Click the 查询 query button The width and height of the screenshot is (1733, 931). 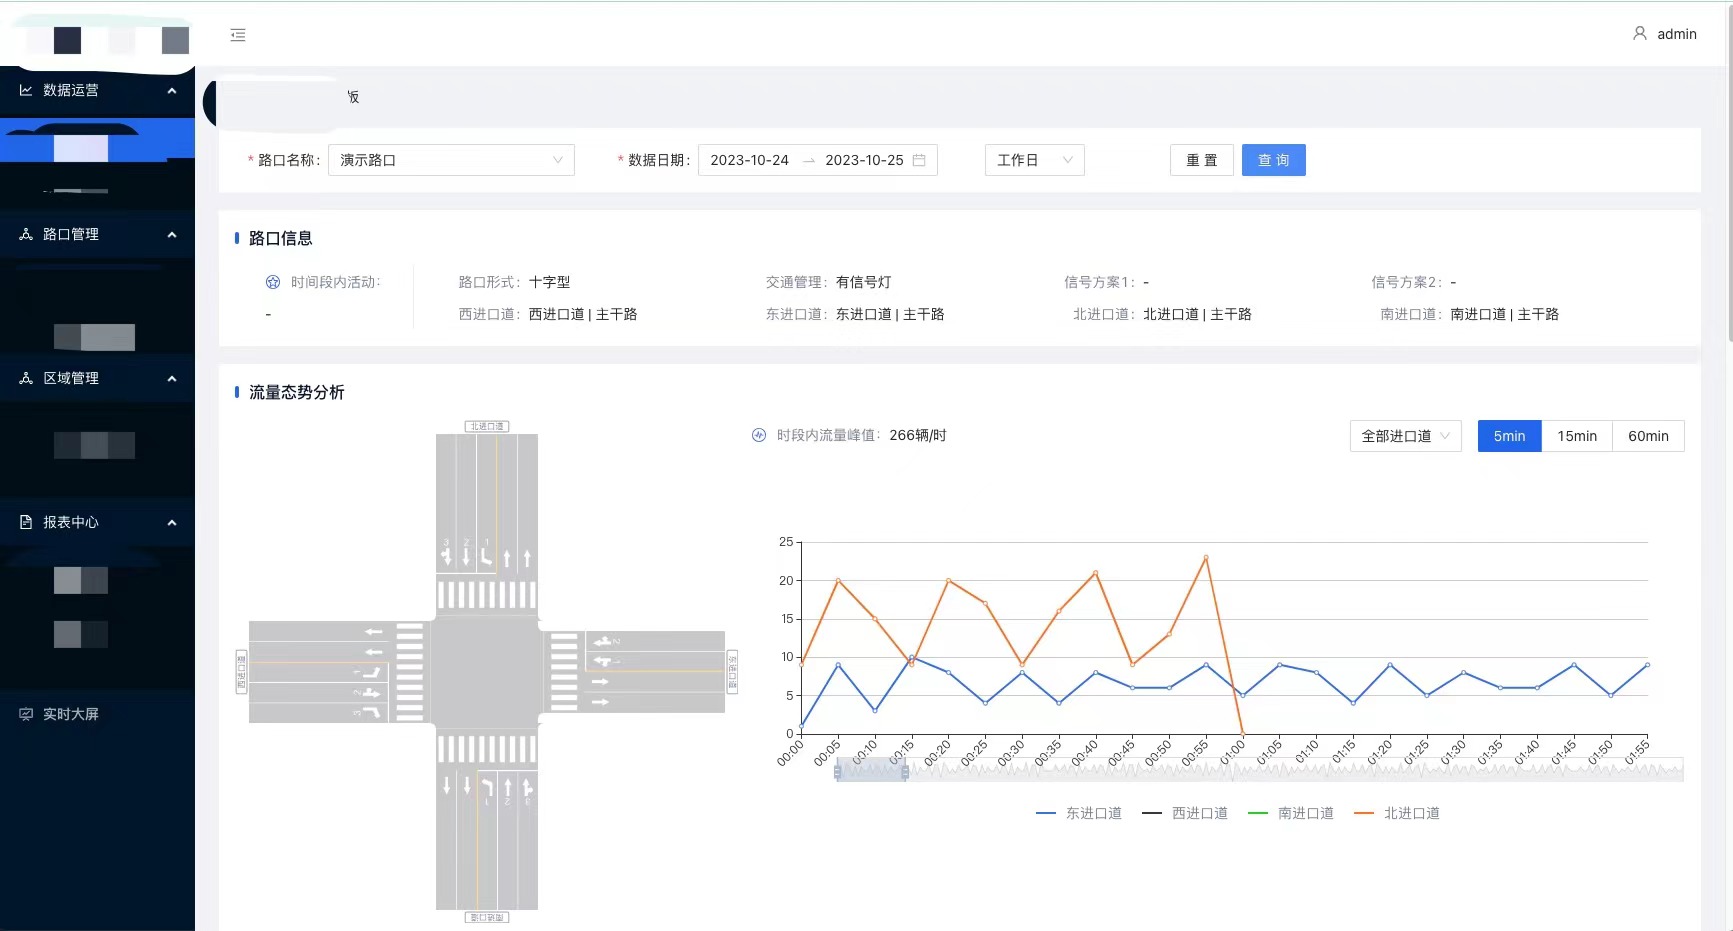click(1274, 160)
